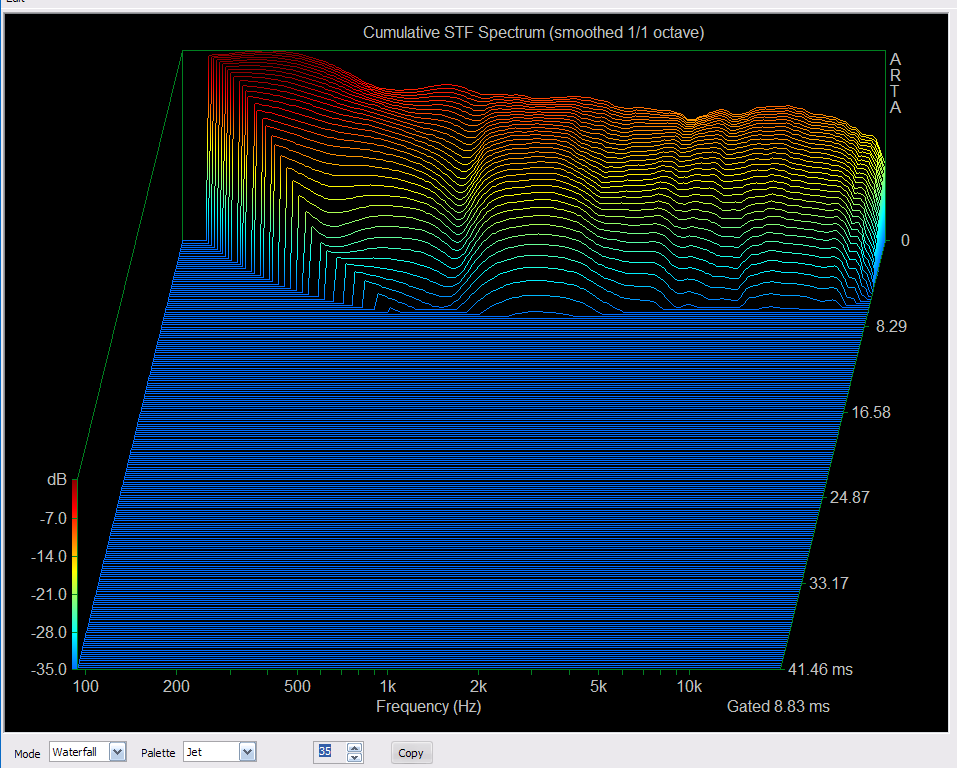Click the -14.0 dB scale label
Image resolution: width=957 pixels, height=768 pixels.
click(49, 557)
